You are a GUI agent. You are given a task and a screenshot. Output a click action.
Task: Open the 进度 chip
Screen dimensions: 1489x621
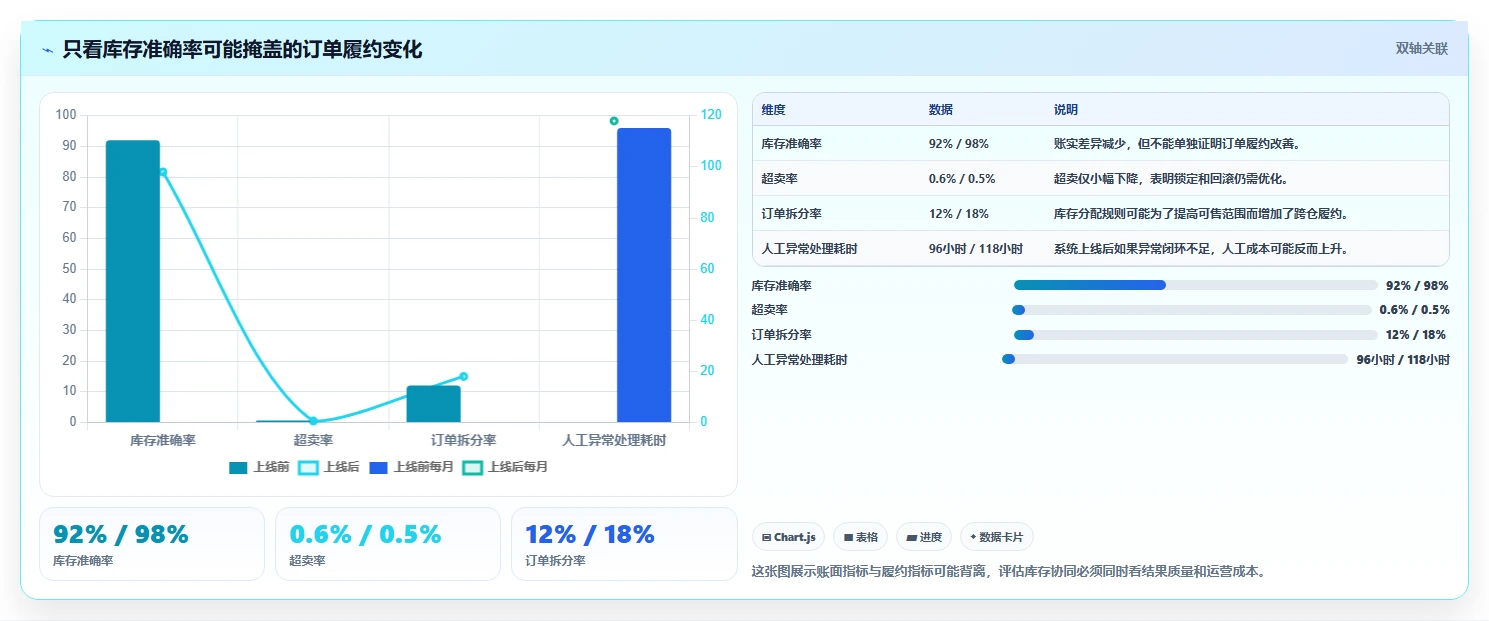coord(924,537)
